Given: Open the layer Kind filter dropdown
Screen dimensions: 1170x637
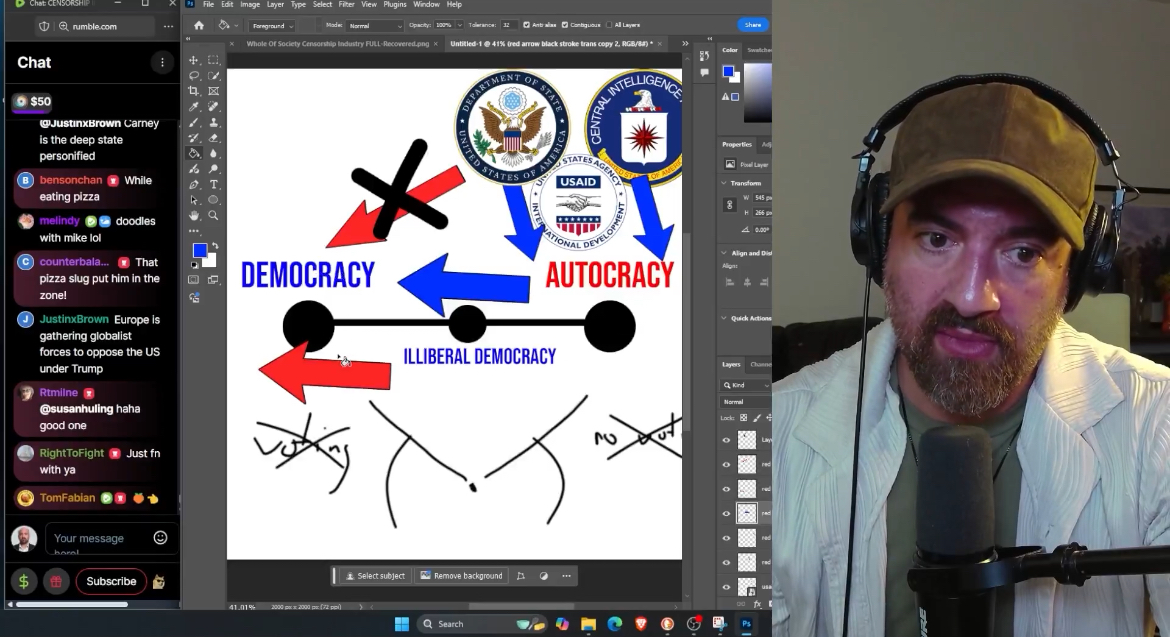Looking at the screenshot, I should click(x=745, y=385).
